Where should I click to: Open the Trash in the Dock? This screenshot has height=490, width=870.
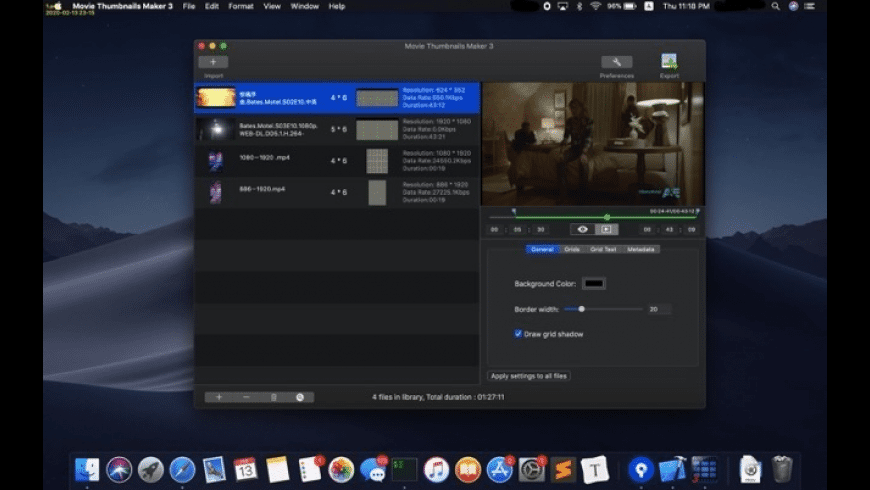tap(782, 469)
